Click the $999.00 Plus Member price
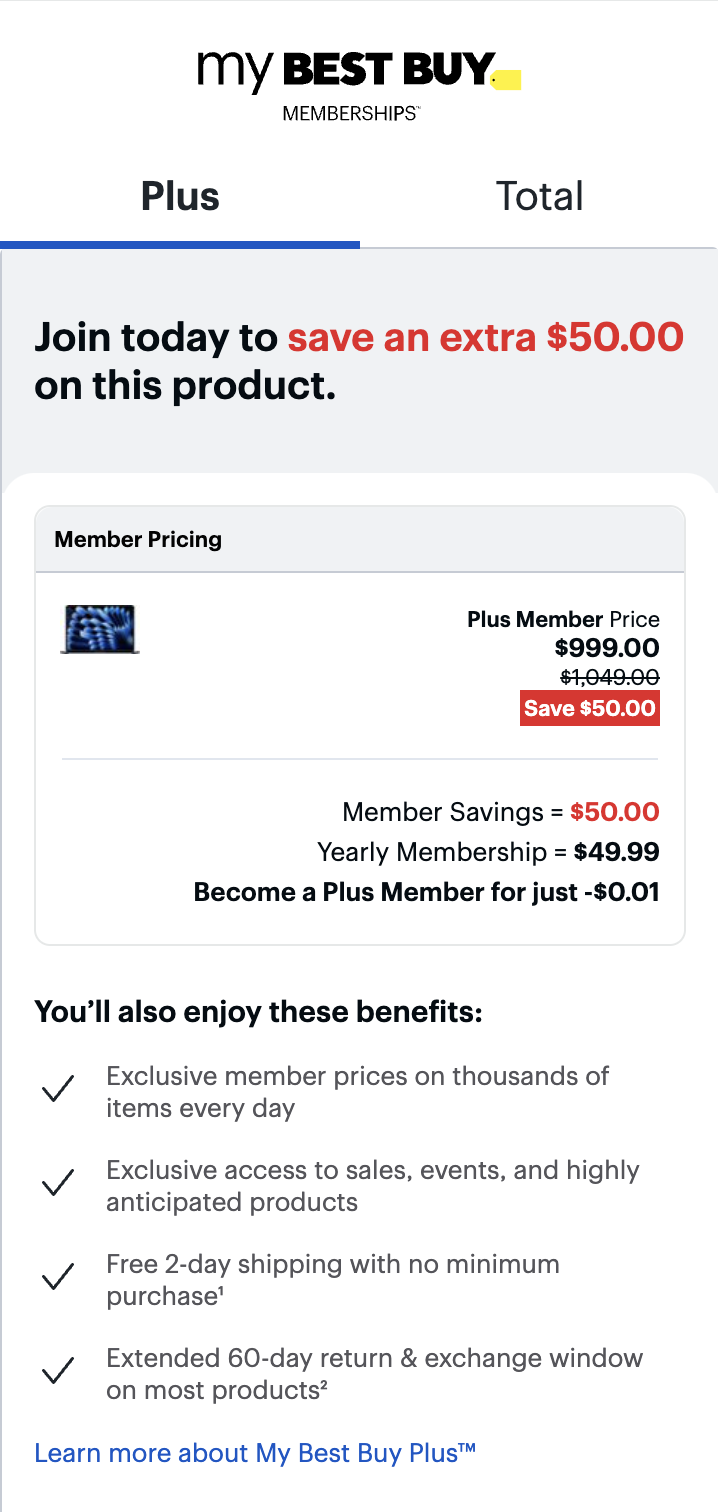 click(x=607, y=648)
